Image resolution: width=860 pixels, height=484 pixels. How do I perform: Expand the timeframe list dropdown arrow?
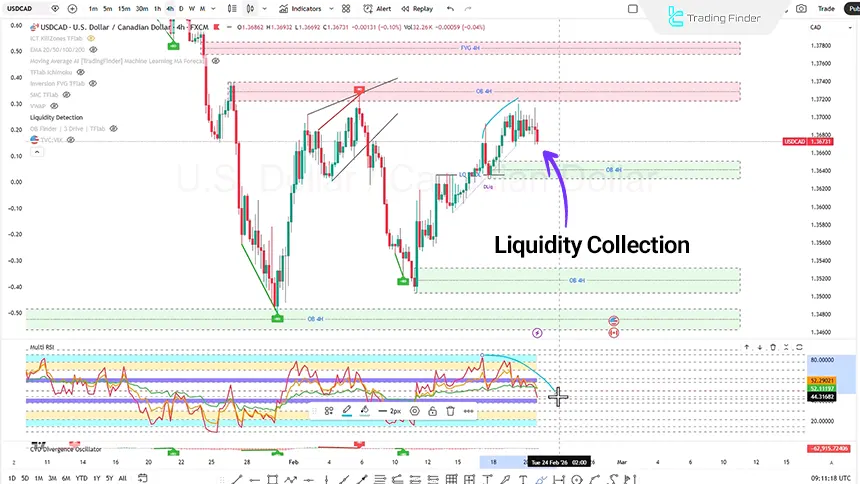(x=213, y=9)
